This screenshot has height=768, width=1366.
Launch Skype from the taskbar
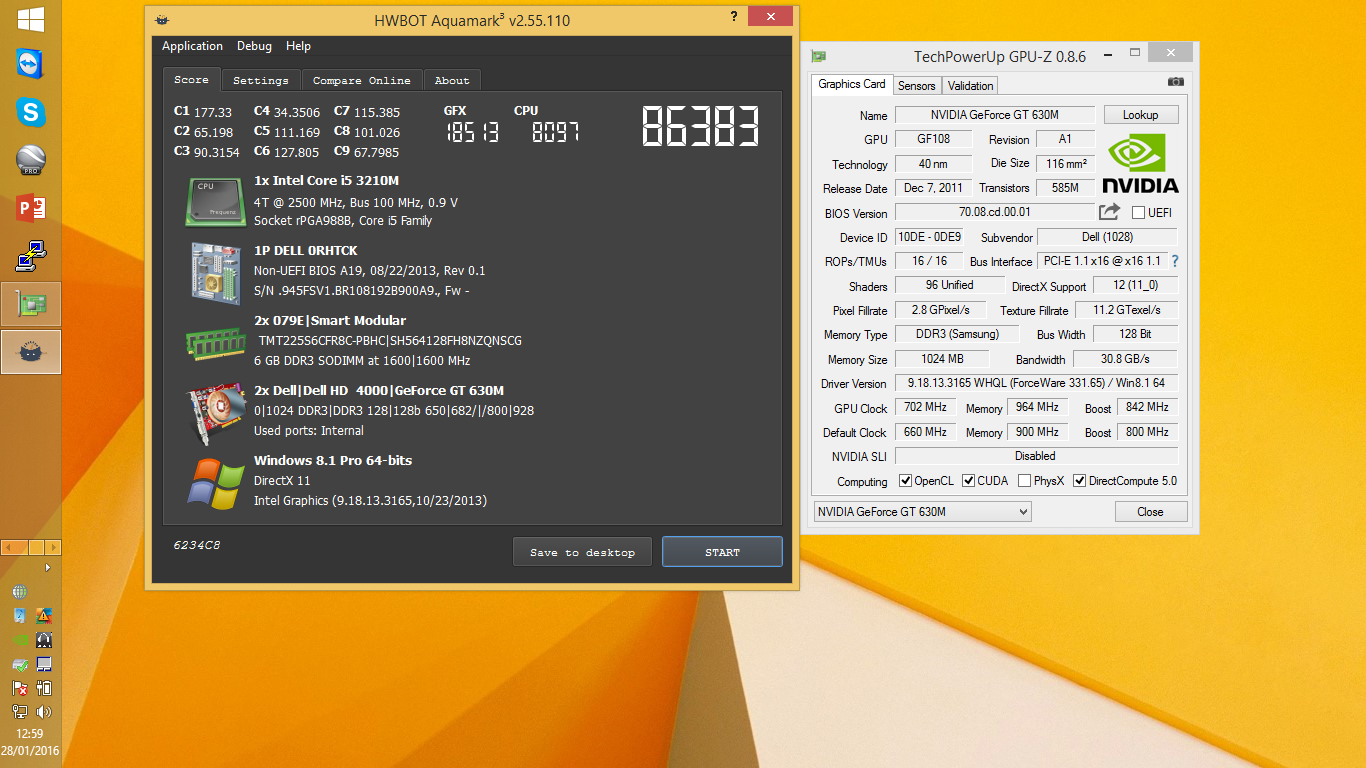[31, 112]
